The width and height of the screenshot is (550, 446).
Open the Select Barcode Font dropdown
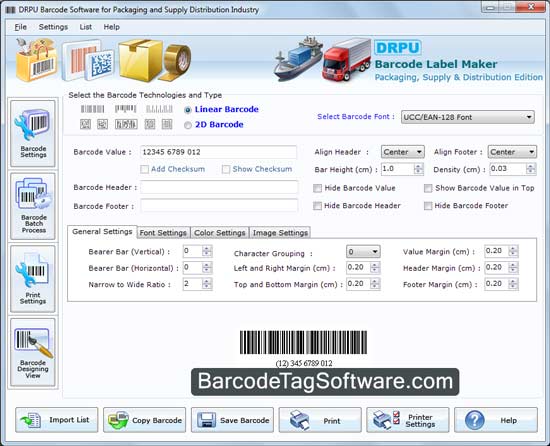pyautogui.click(x=468, y=117)
